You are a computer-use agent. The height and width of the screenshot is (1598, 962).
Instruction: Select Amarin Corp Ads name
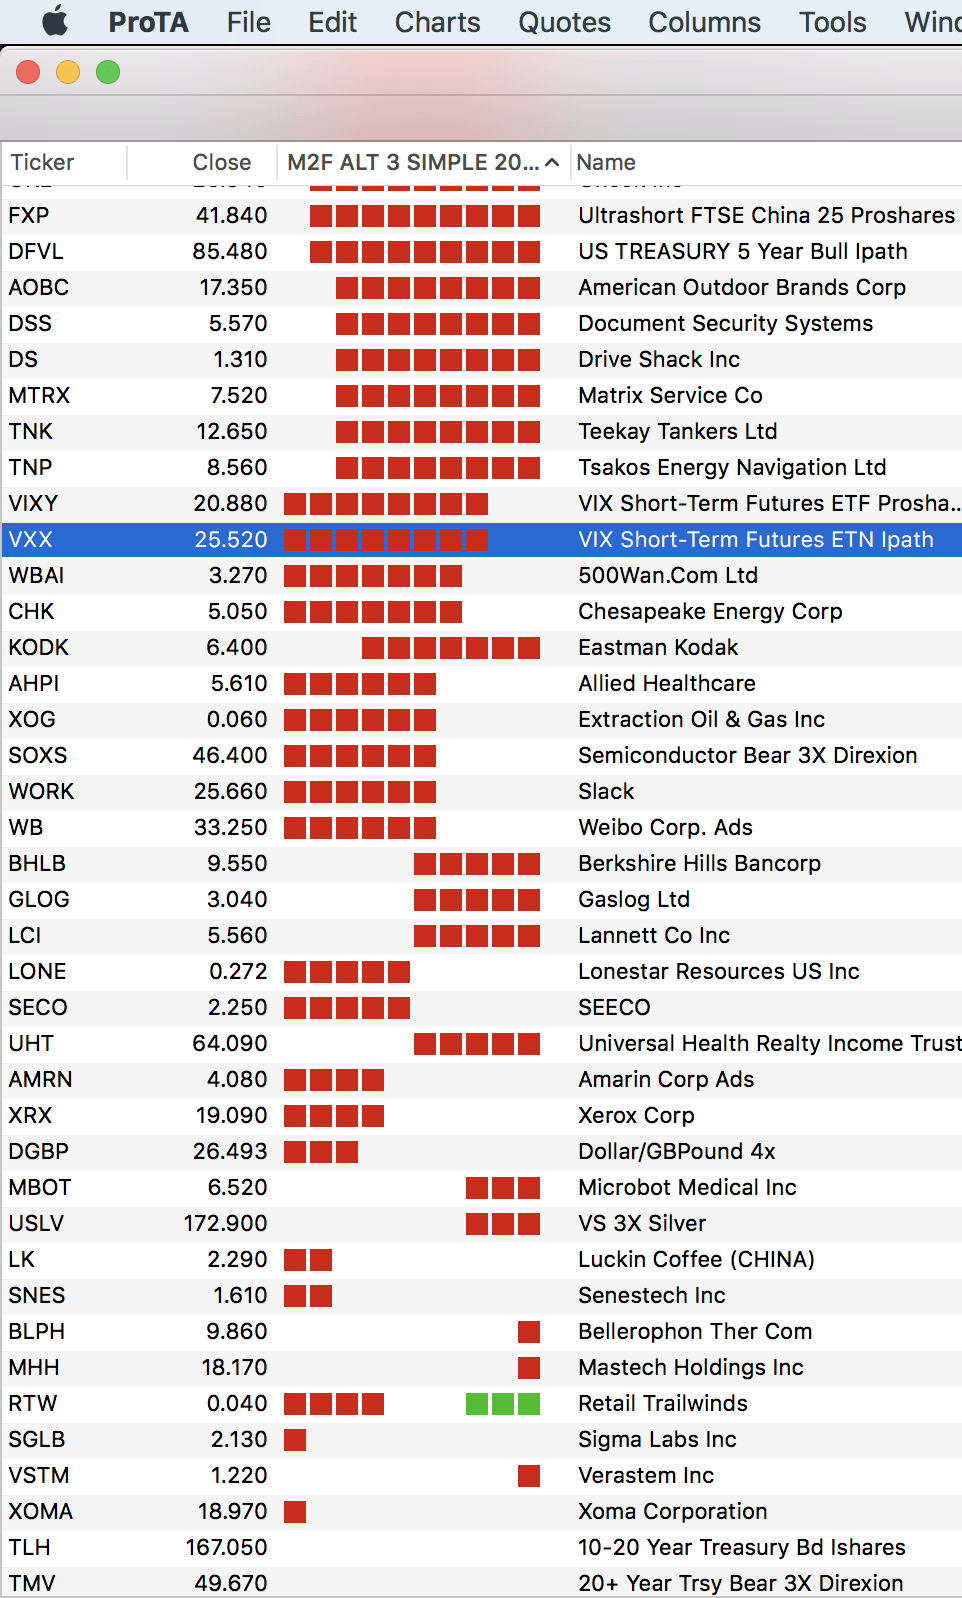tap(666, 1079)
